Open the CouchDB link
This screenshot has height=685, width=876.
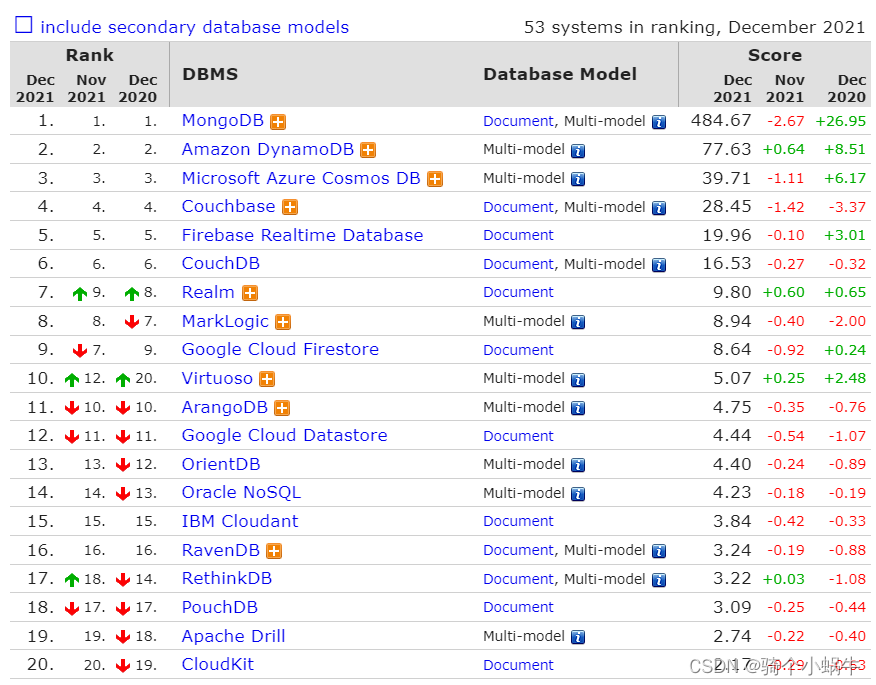click(221, 264)
